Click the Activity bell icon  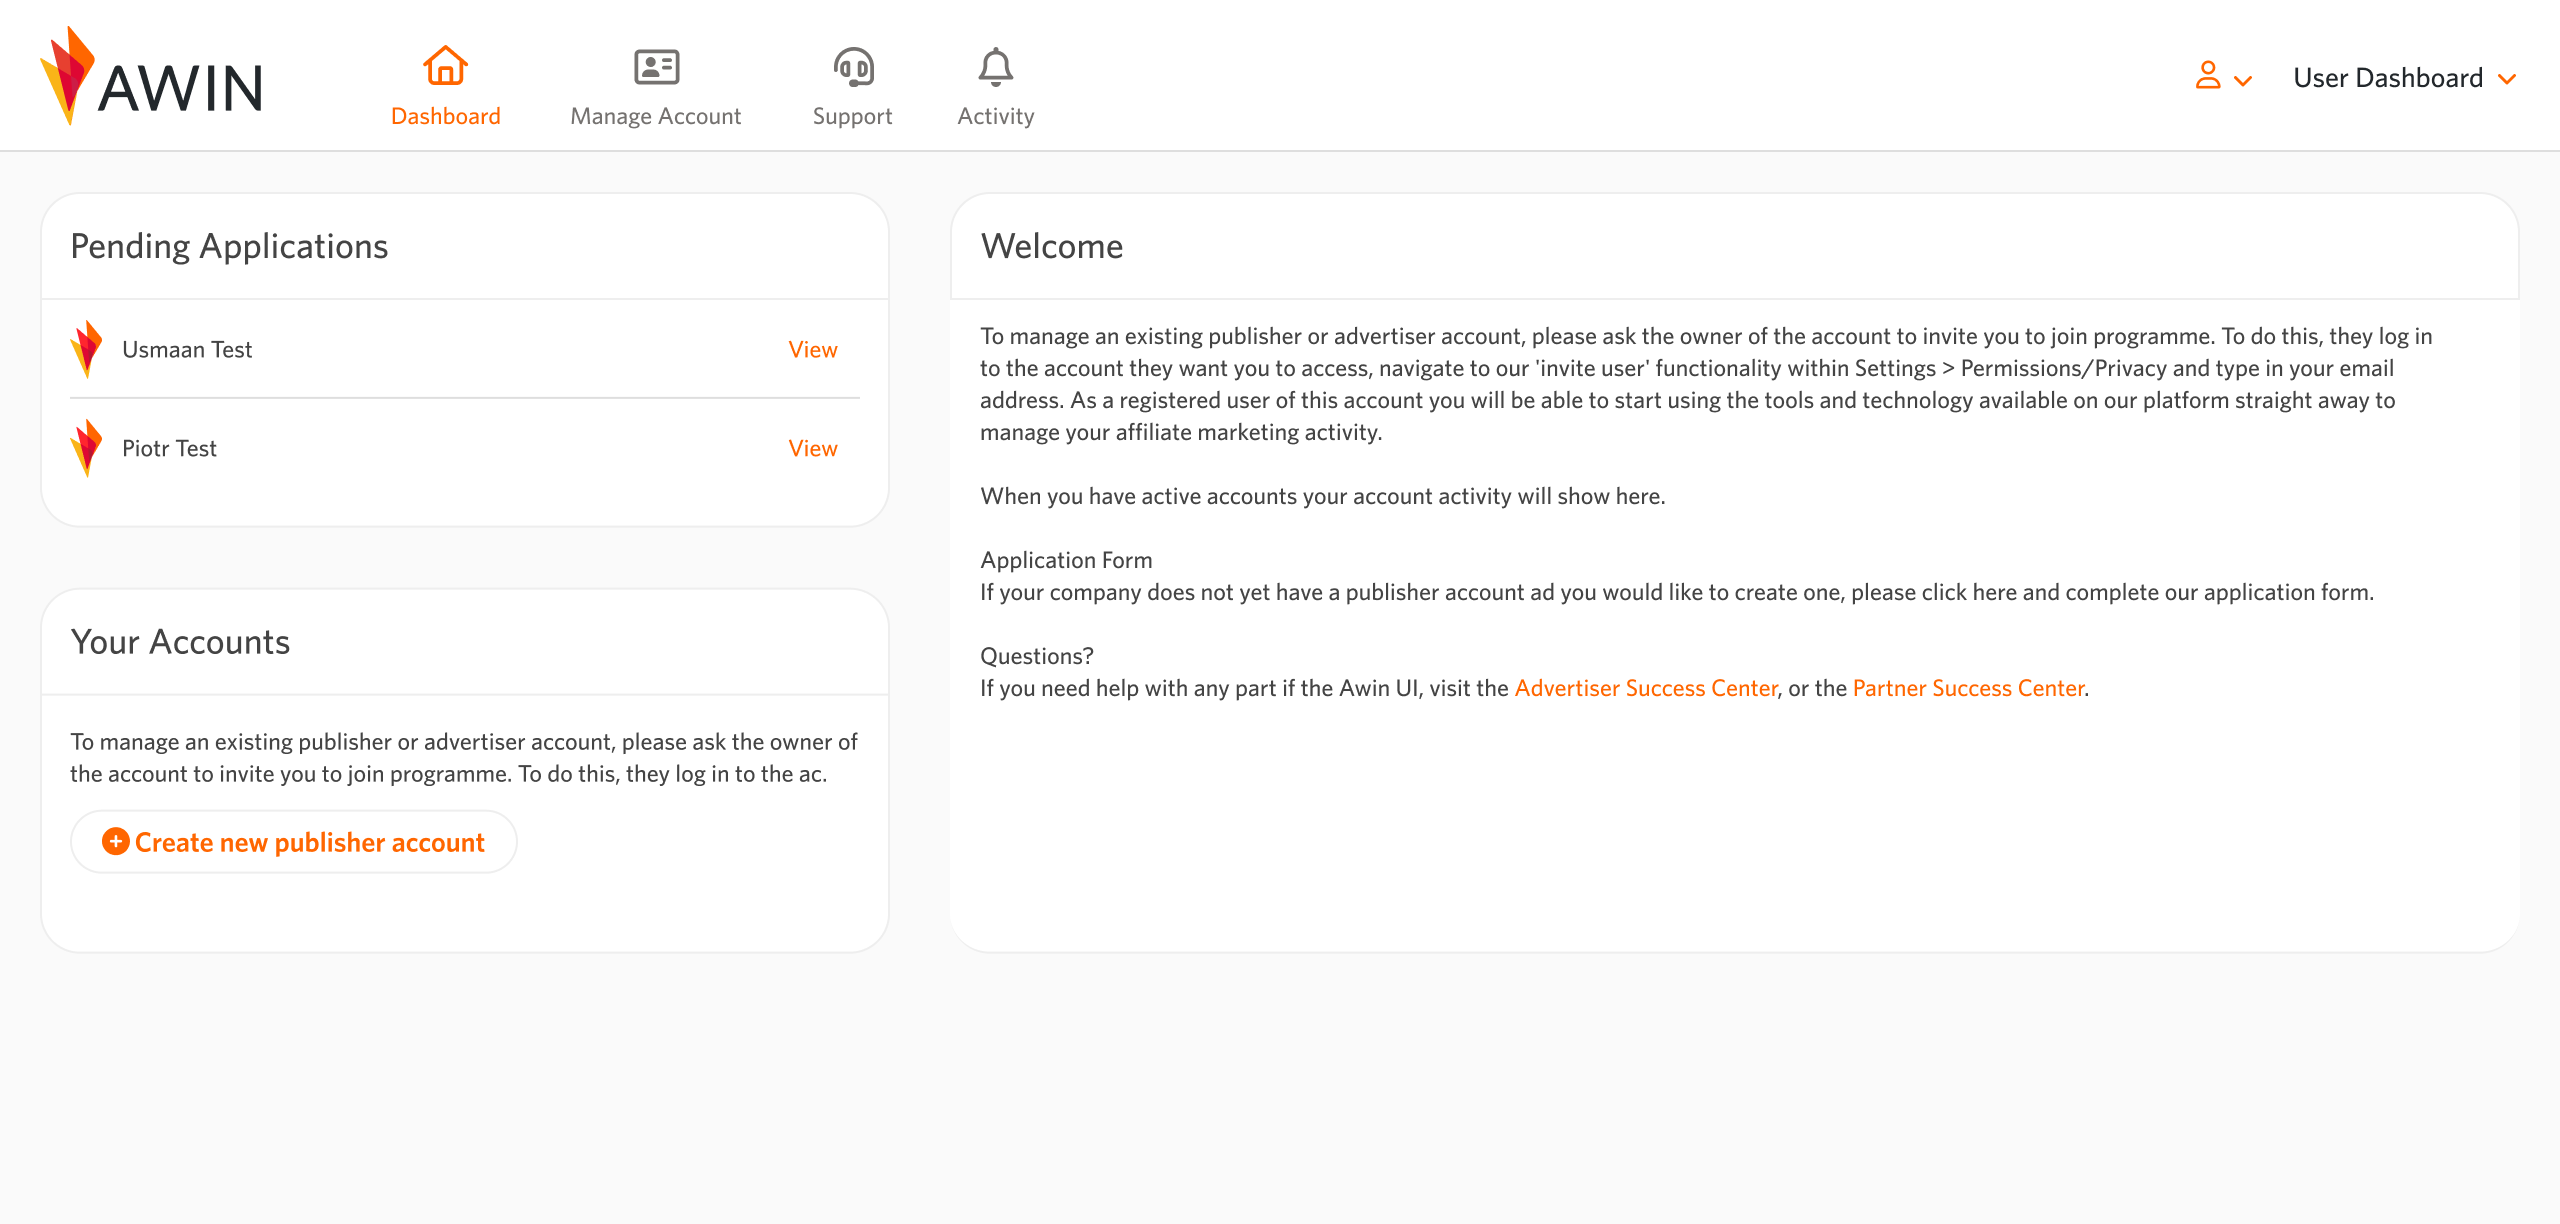click(995, 67)
